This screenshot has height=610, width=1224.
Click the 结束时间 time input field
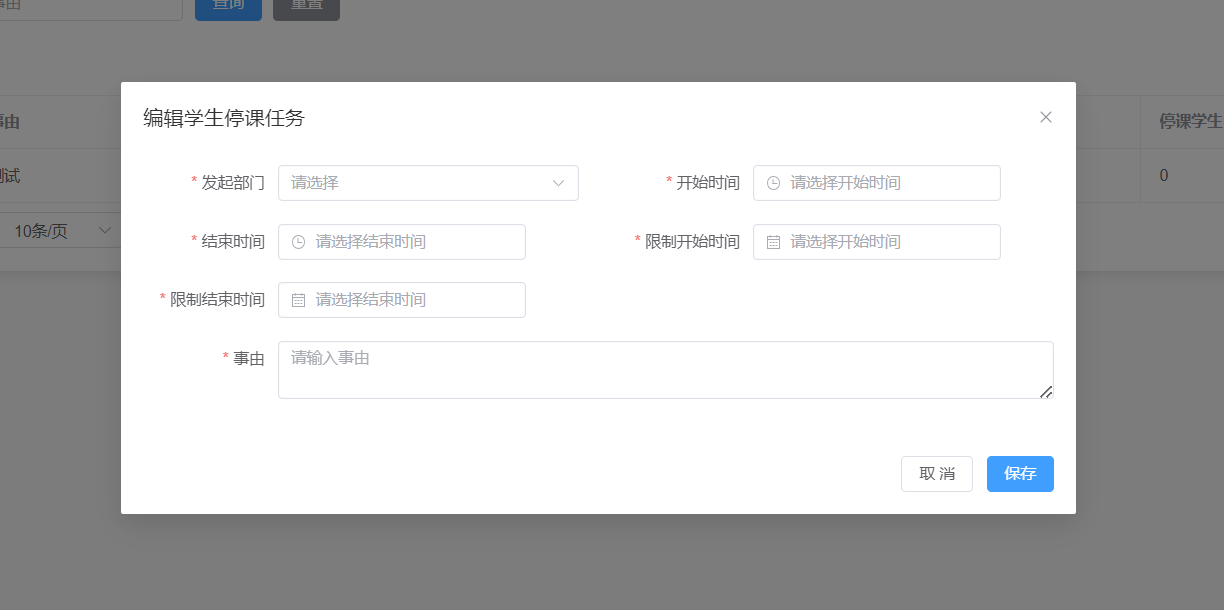click(402, 242)
